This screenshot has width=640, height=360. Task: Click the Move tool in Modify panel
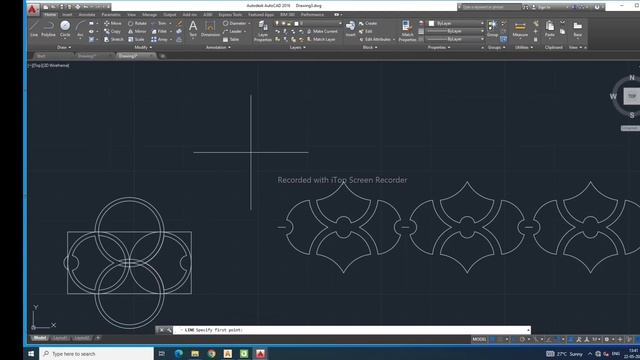(113, 24)
